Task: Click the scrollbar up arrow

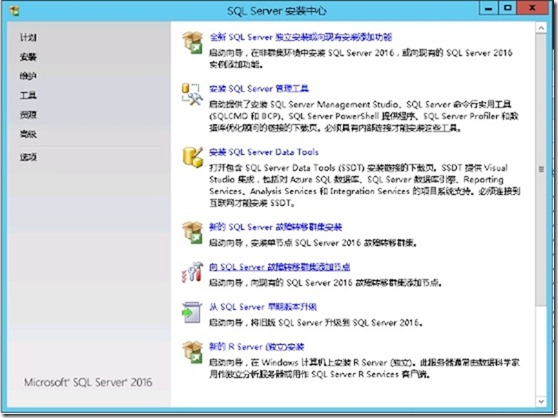Action: click(x=541, y=28)
